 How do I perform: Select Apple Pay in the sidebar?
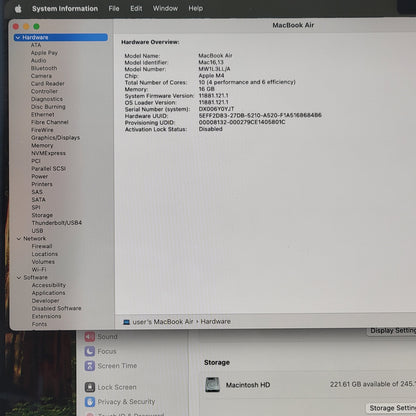tap(44, 53)
